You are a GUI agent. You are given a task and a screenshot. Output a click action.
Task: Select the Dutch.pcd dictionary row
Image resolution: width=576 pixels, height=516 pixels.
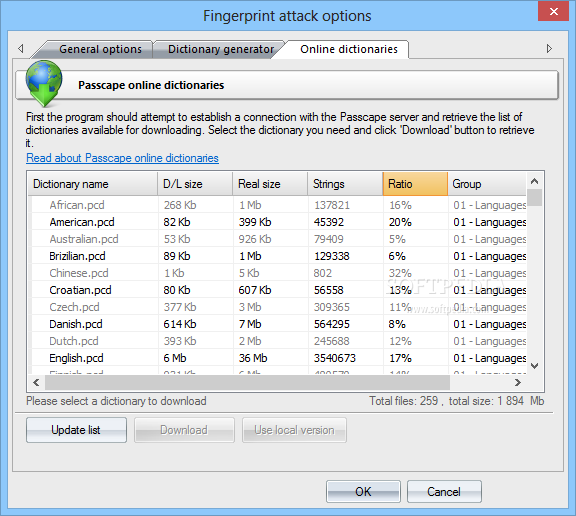277,341
